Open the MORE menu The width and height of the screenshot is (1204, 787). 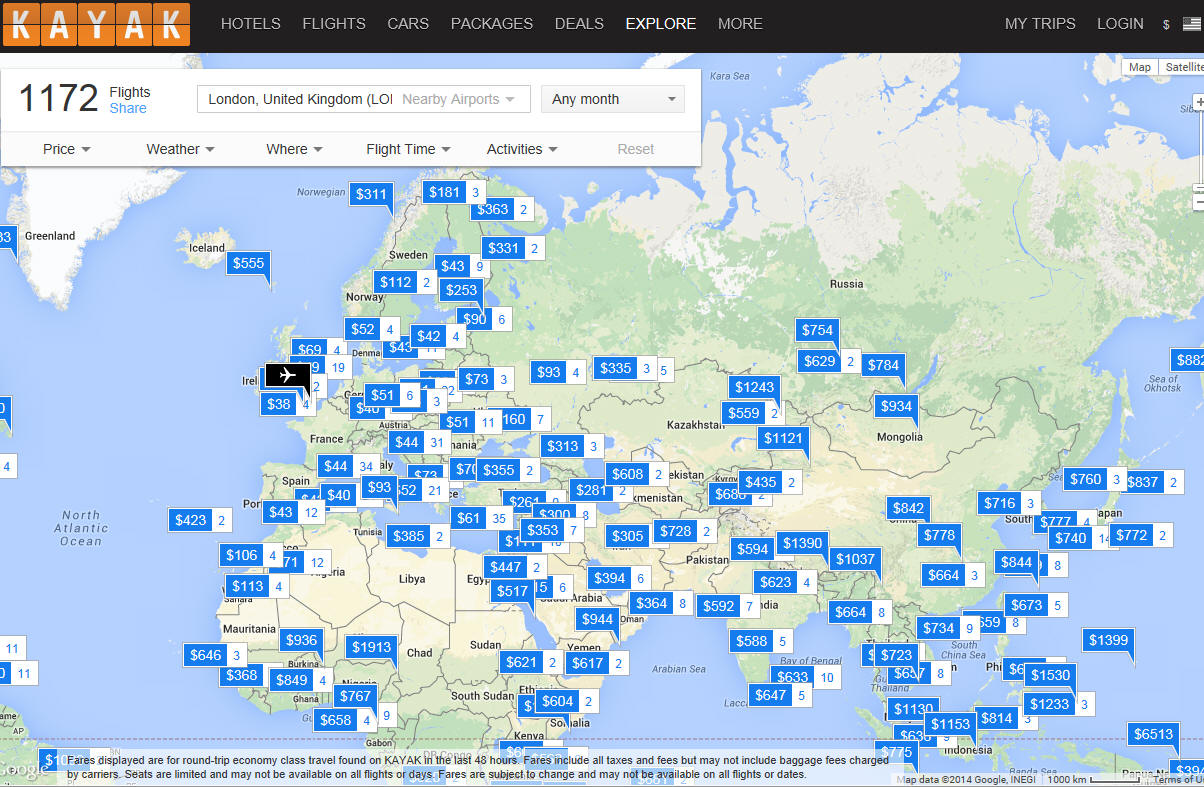click(740, 24)
